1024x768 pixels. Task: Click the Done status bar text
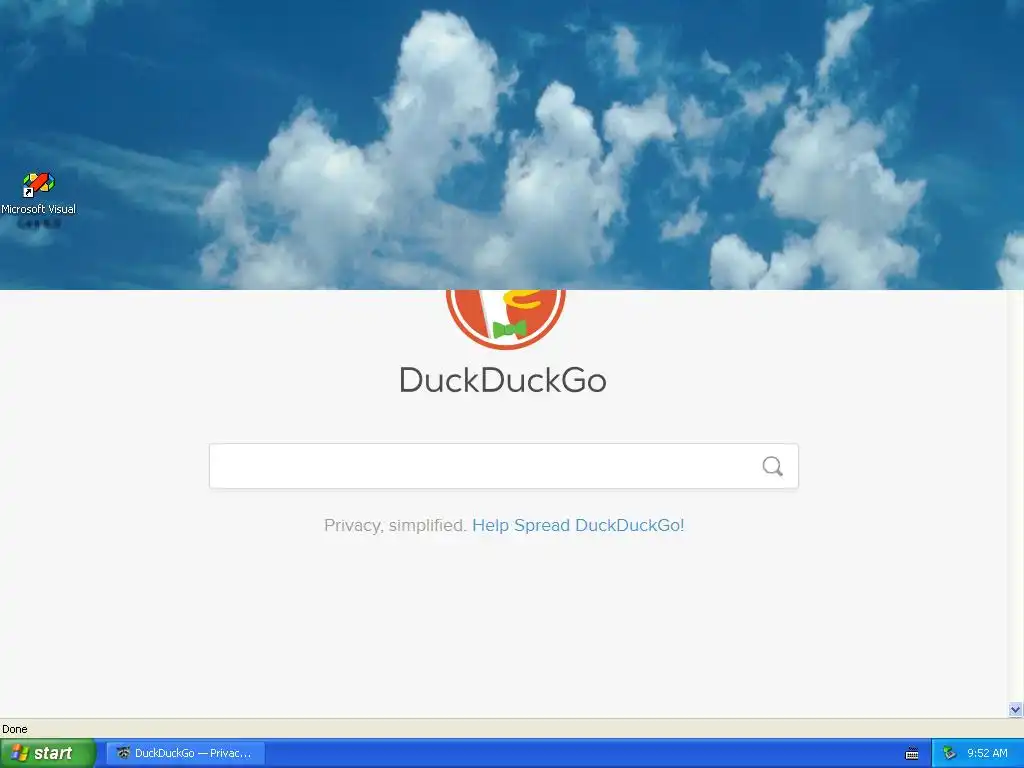15,729
